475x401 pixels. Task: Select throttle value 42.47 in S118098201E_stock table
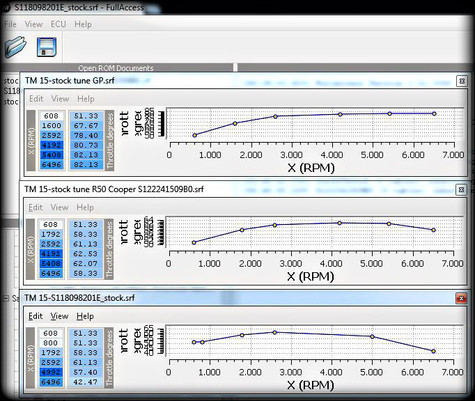coord(85,382)
